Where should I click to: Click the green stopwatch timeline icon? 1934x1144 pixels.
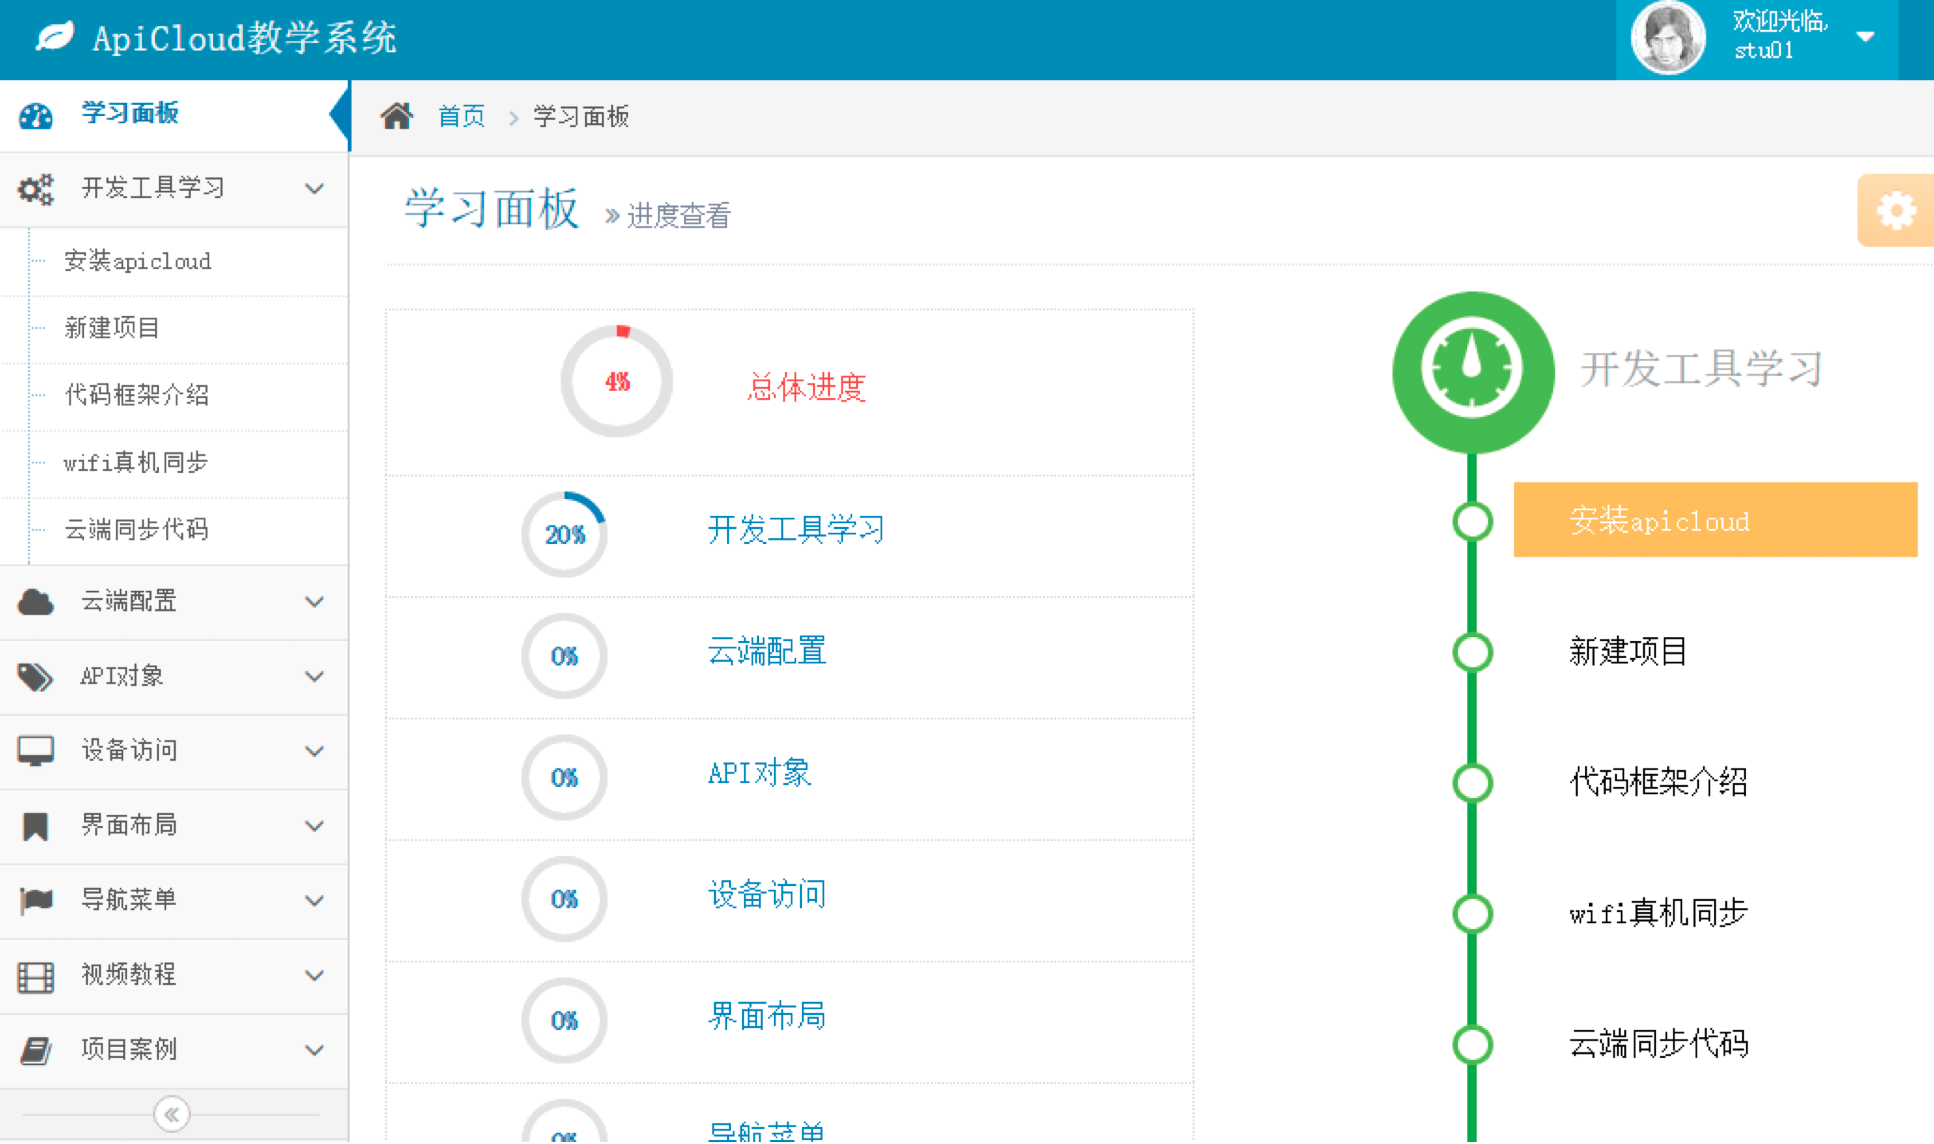pos(1473,372)
